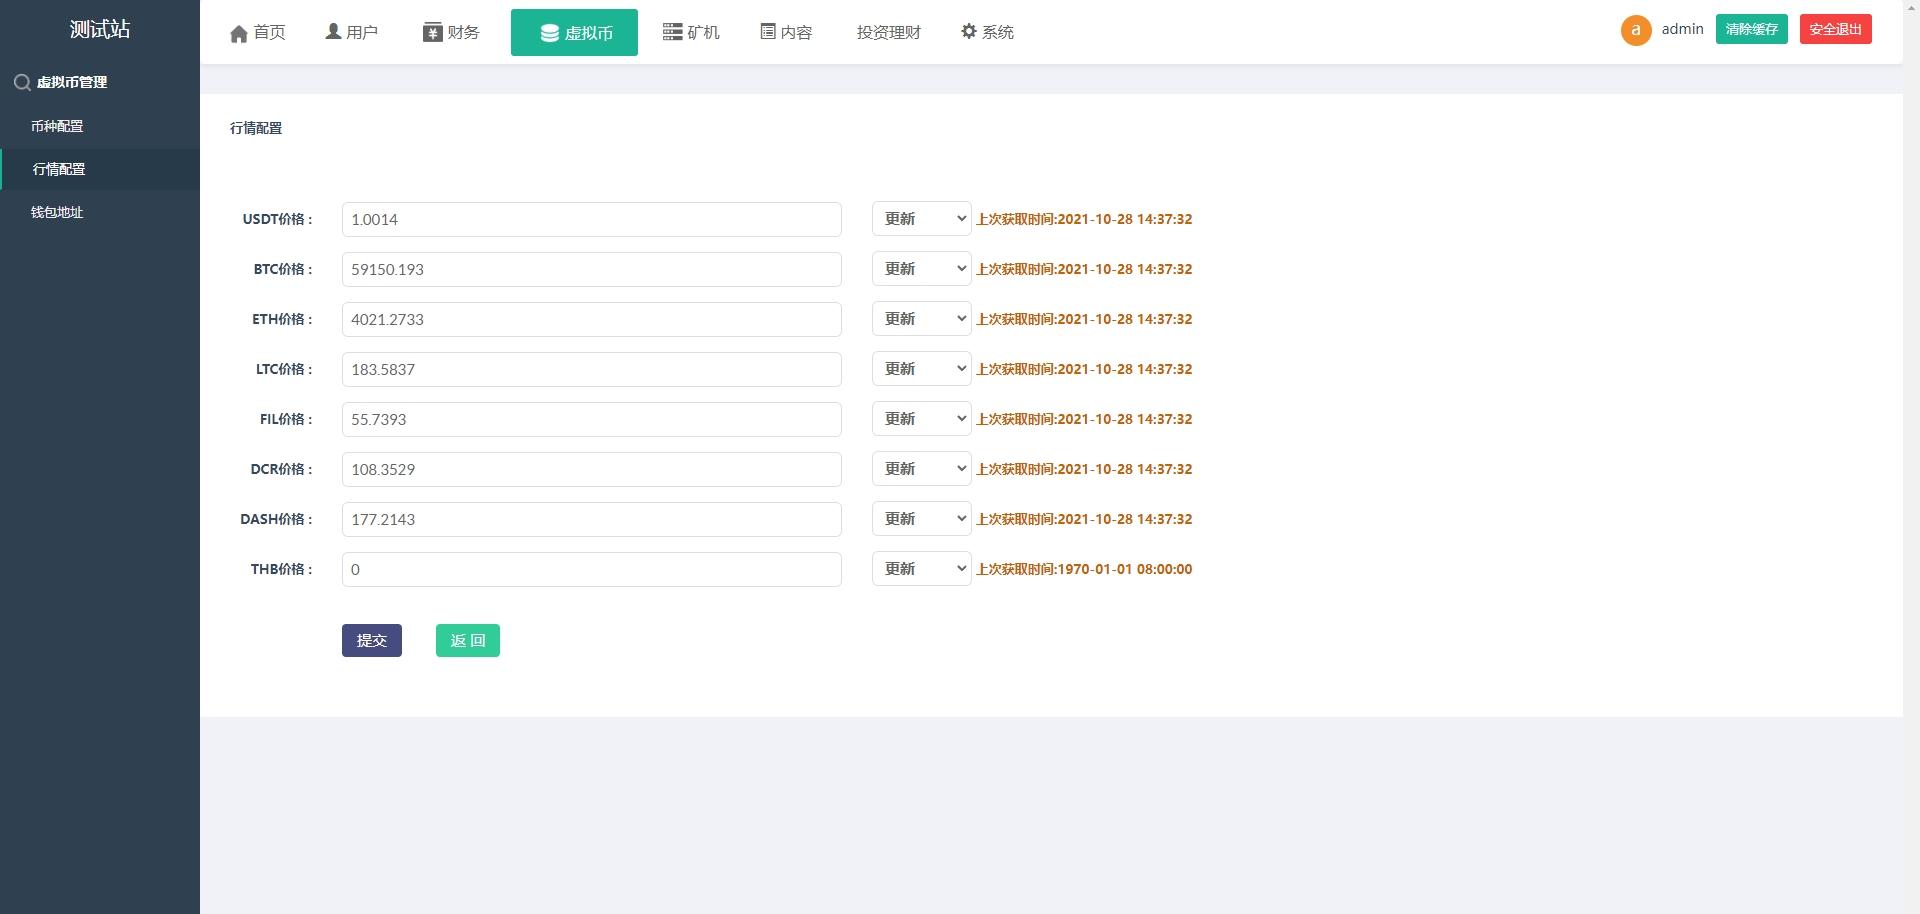Click the red 安全退出 button
Viewport: 1920px width, 914px height.
point(1836,29)
